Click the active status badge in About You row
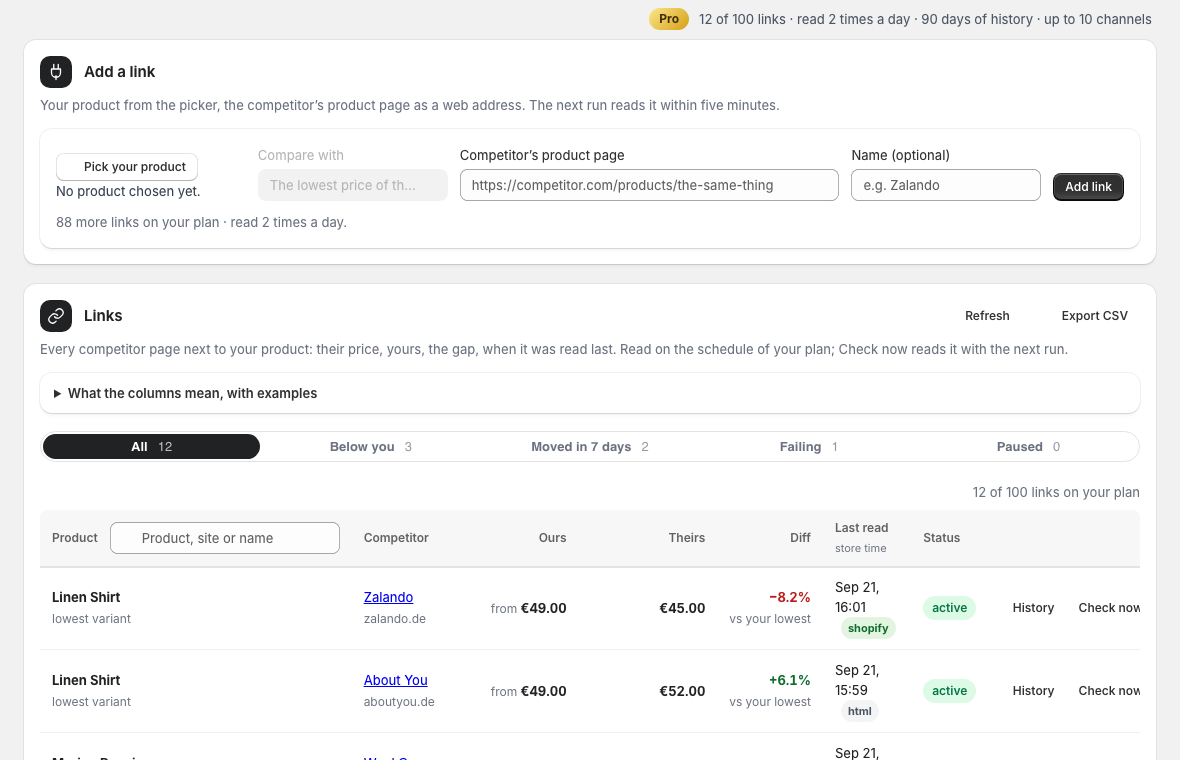The image size is (1180, 760). (950, 691)
